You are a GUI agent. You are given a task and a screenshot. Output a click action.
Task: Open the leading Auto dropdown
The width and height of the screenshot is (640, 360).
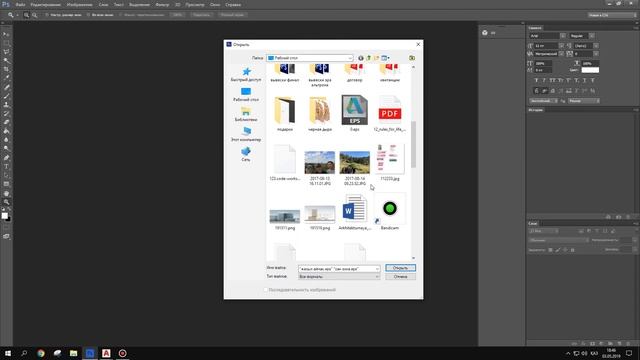click(596, 46)
